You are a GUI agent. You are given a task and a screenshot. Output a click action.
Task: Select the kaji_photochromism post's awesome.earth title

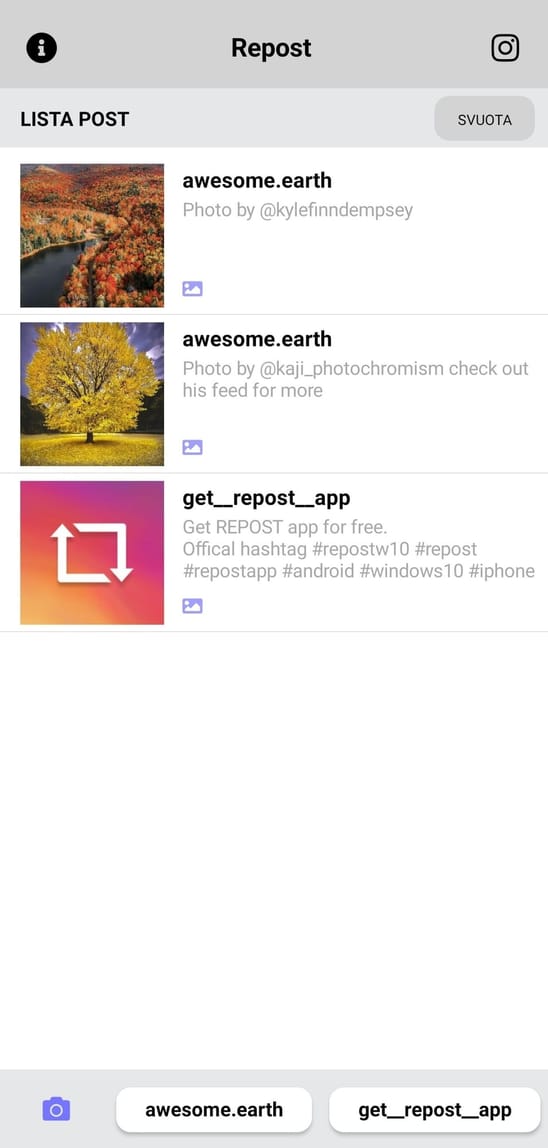[257, 339]
